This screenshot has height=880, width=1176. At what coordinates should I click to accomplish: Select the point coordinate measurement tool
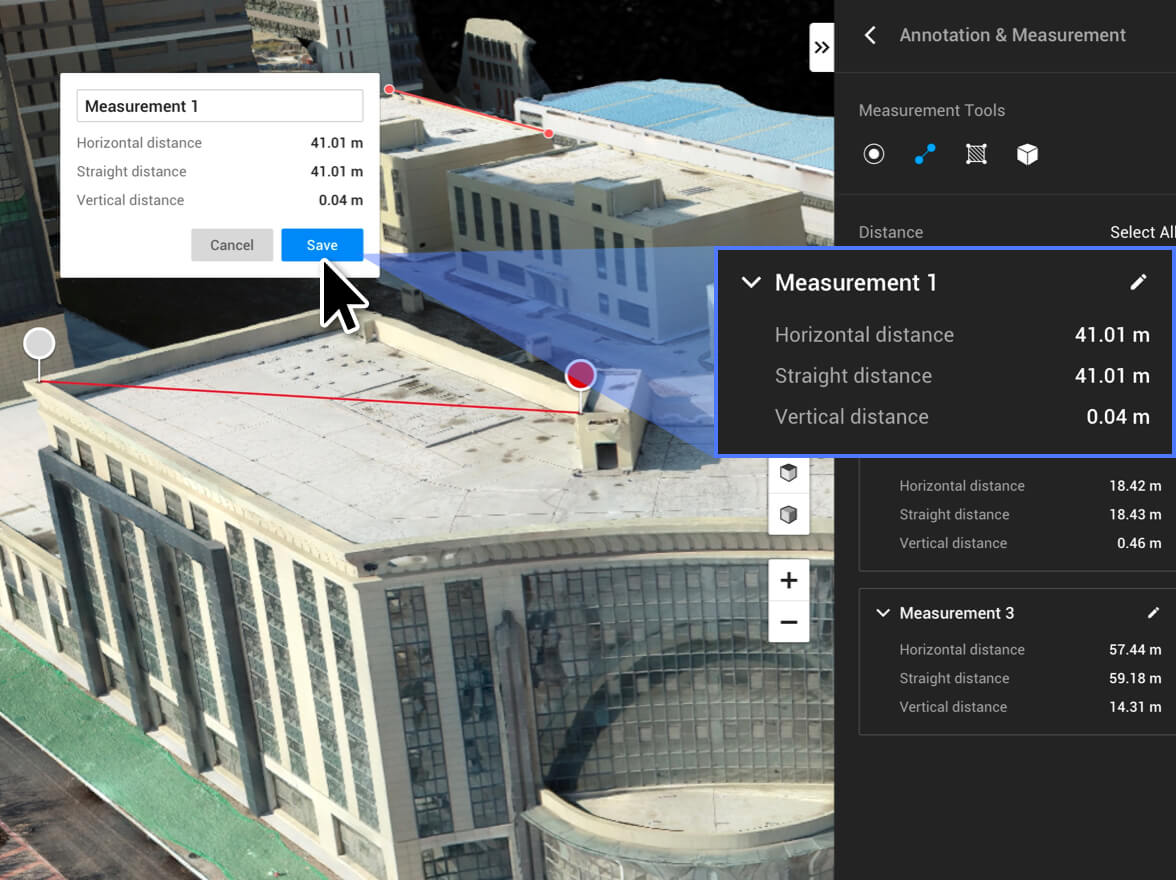(x=874, y=154)
